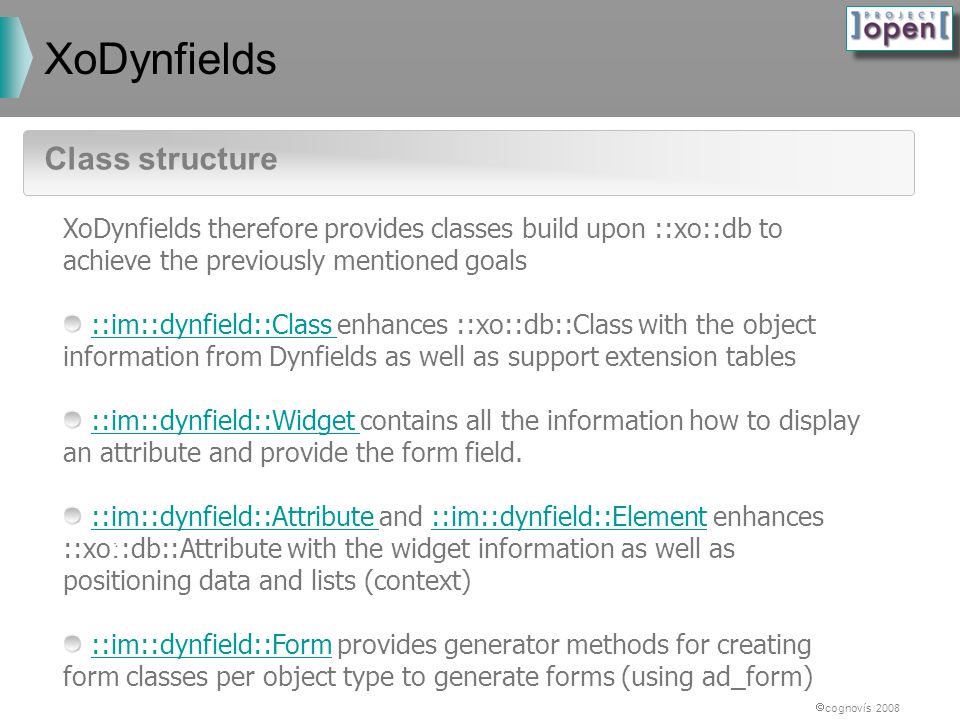Screen dimensions: 960x720
Task: Follow the ::im::dynfield::Element link
Action: 569,517
